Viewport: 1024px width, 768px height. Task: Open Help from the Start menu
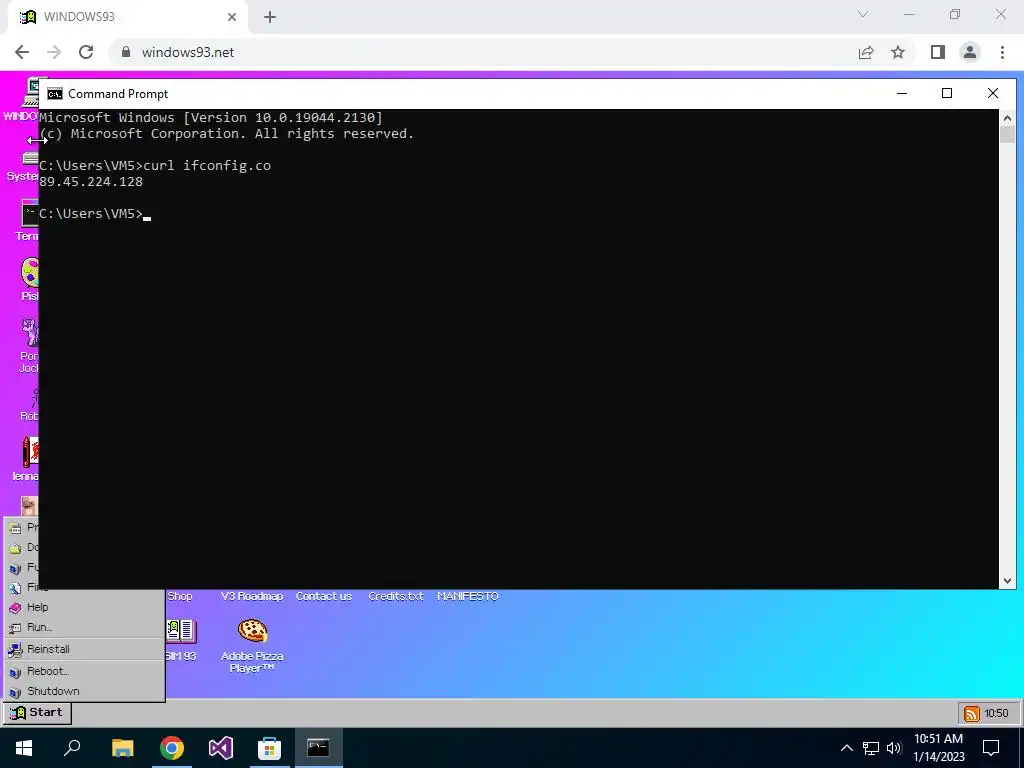click(84, 607)
